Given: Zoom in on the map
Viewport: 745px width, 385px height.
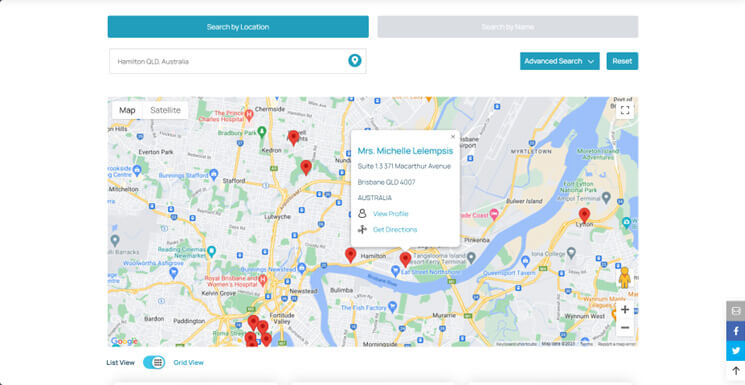Looking at the screenshot, I should coord(625,310).
